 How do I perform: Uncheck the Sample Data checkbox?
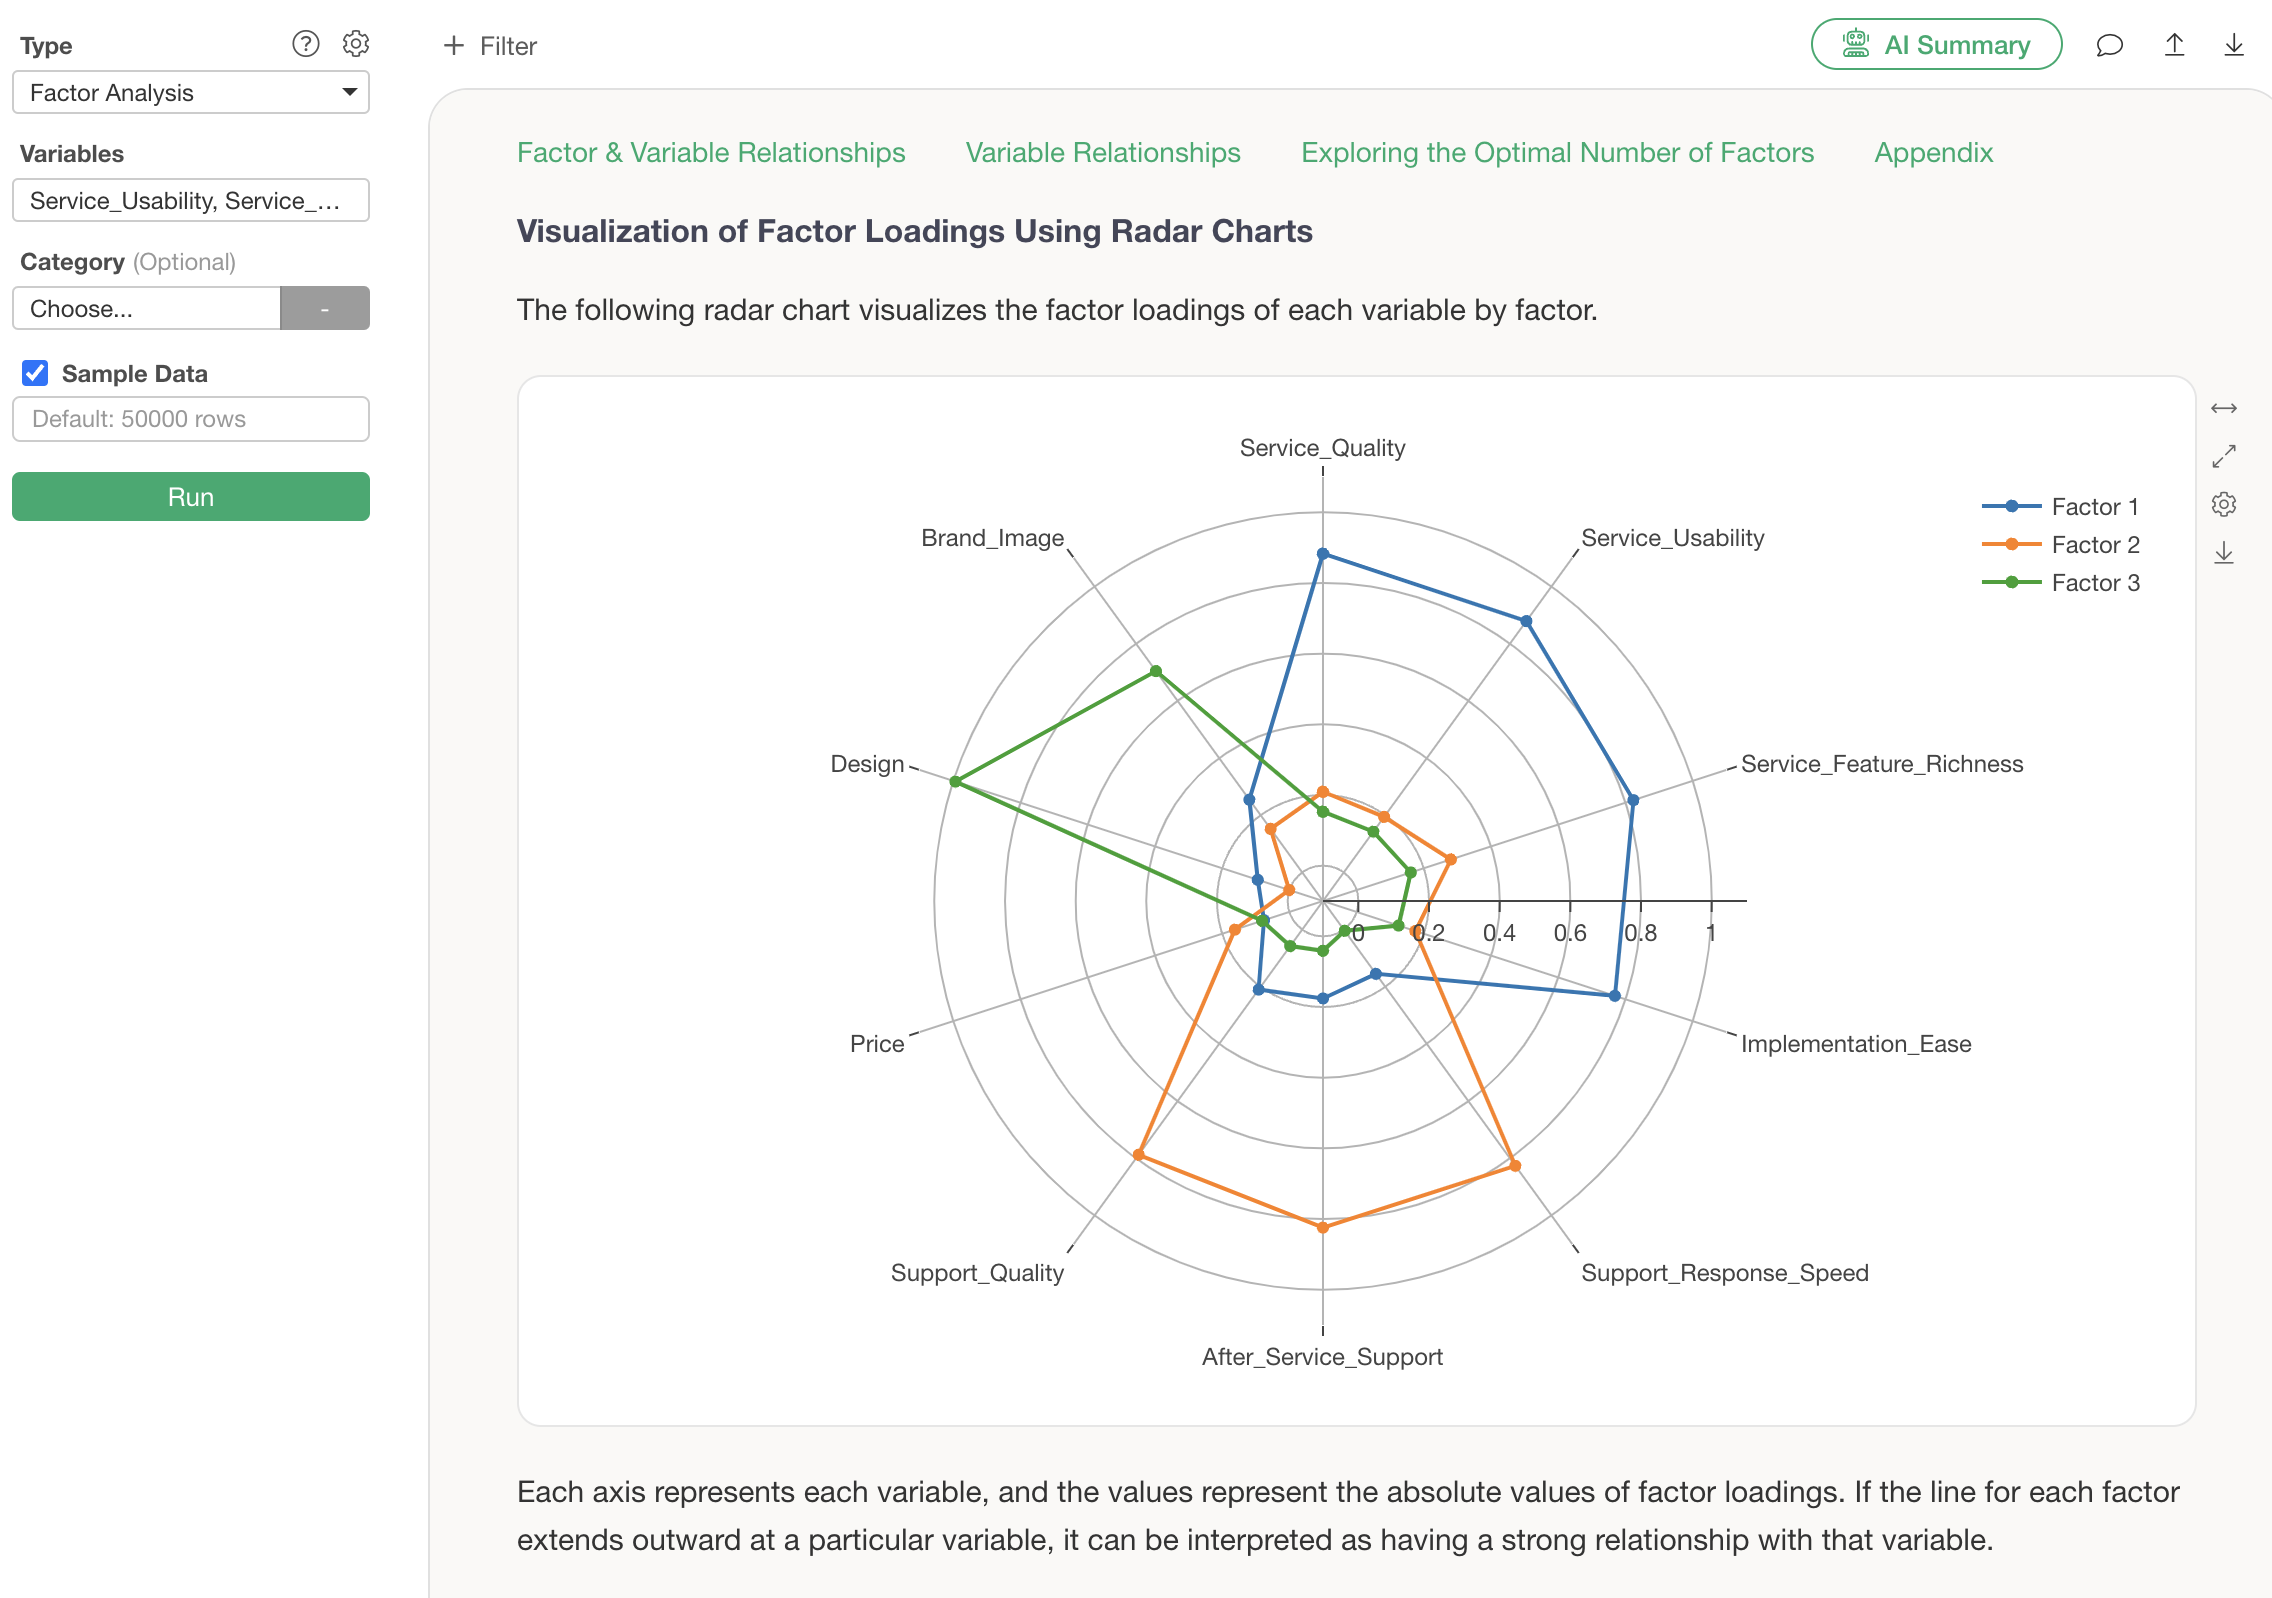coord(35,373)
